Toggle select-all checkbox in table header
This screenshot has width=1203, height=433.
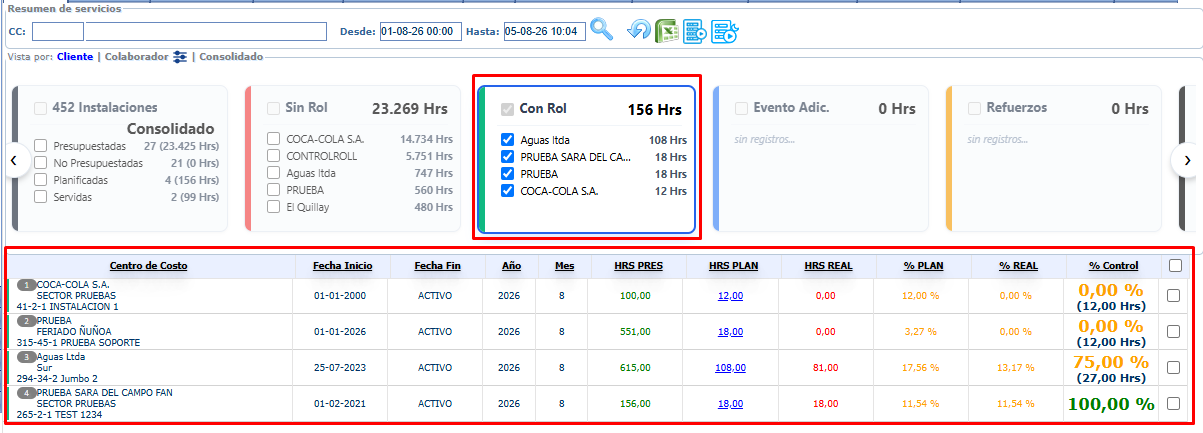(1175, 265)
